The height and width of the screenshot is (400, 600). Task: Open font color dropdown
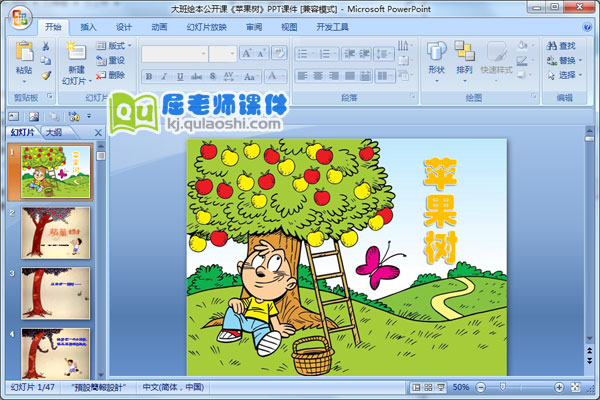pyautogui.click(x=284, y=76)
